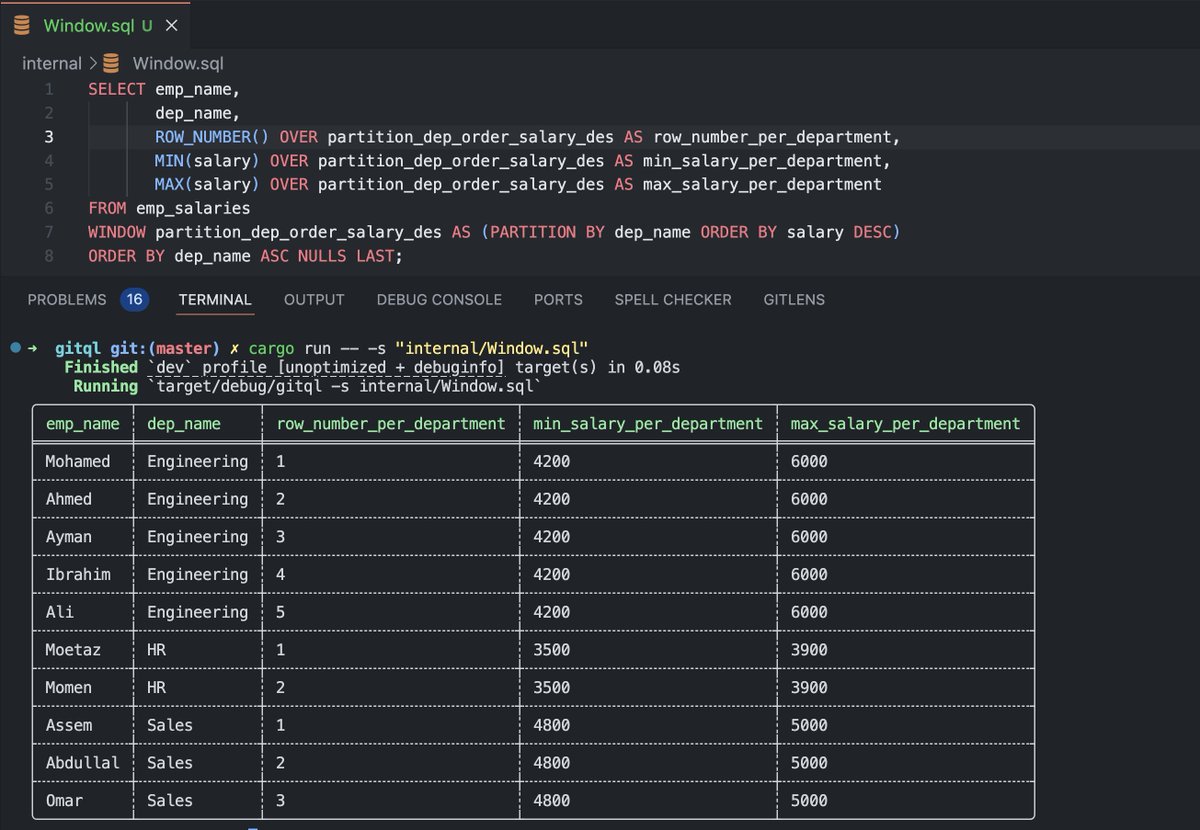Click the 'Ibrahim' cell in the table
1200x830 pixels.
point(78,574)
